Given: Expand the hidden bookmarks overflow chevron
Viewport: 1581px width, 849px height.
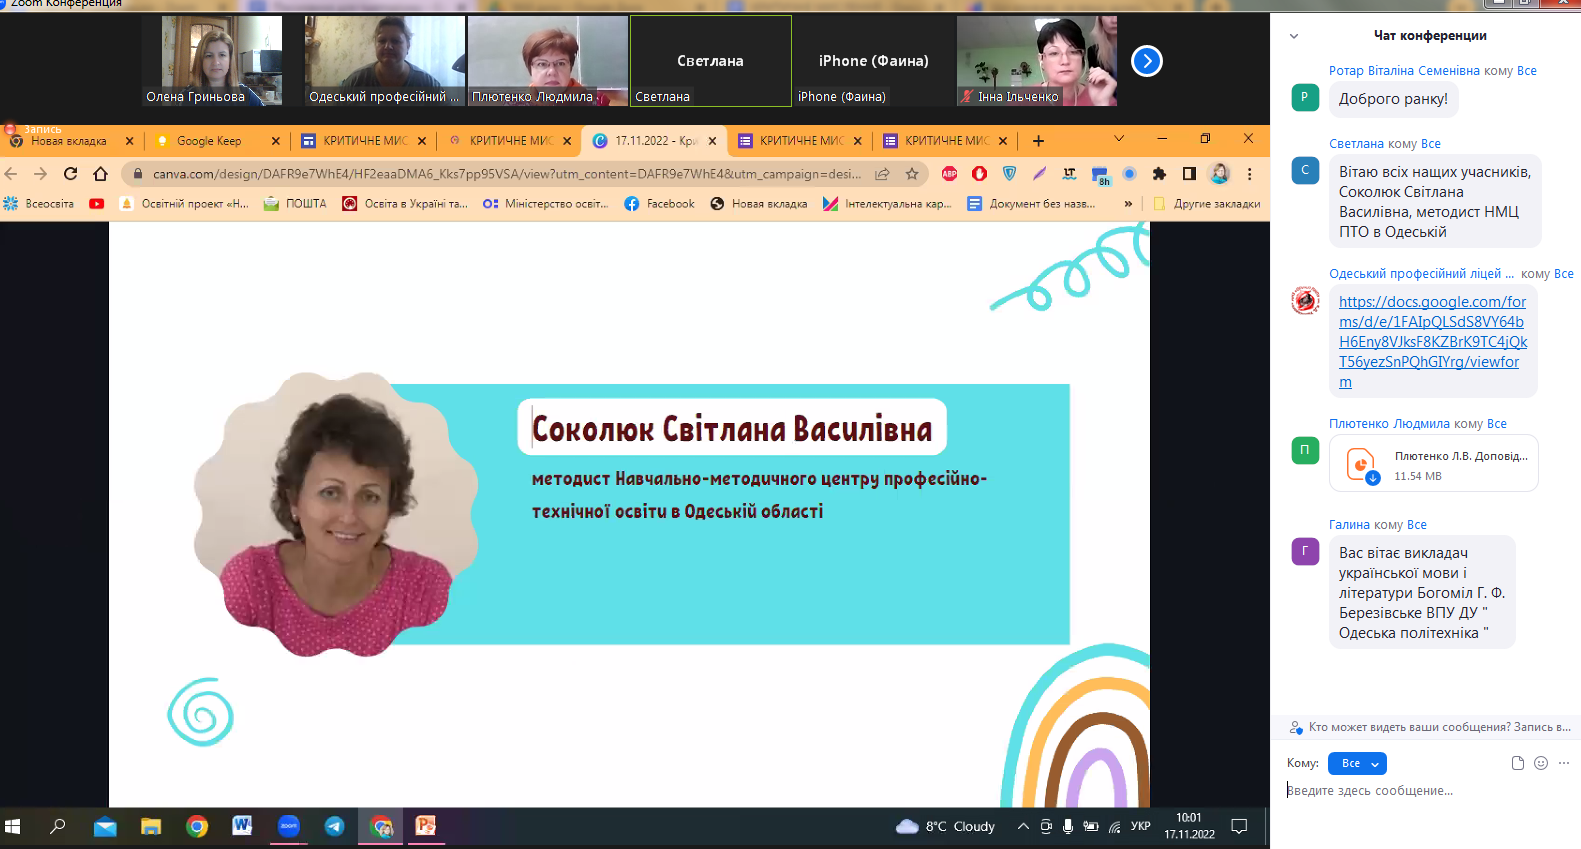Looking at the screenshot, I should point(1128,204).
